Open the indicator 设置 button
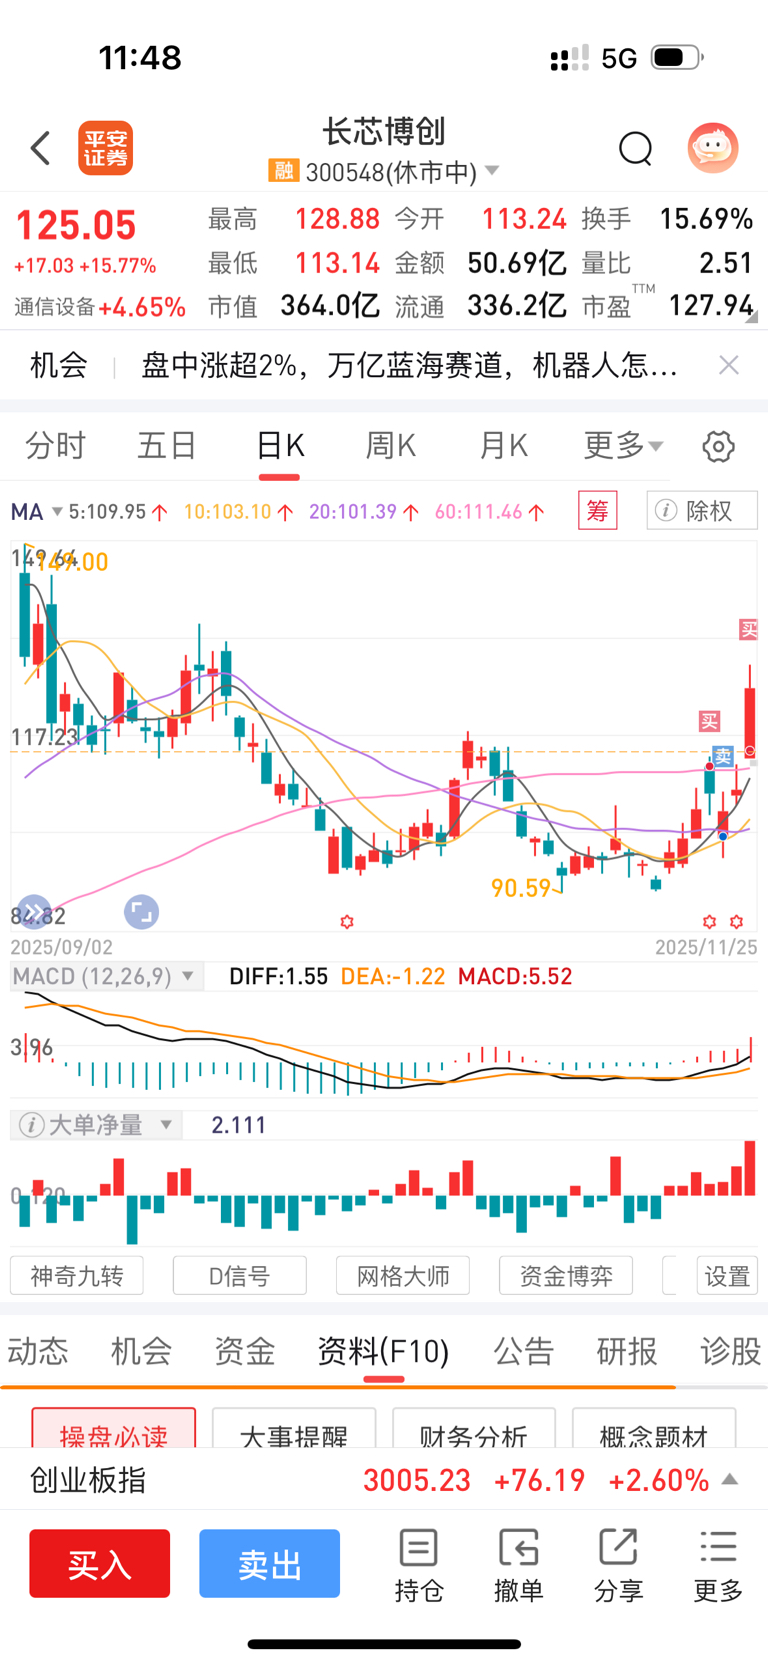The image size is (769, 1665). click(x=727, y=1276)
